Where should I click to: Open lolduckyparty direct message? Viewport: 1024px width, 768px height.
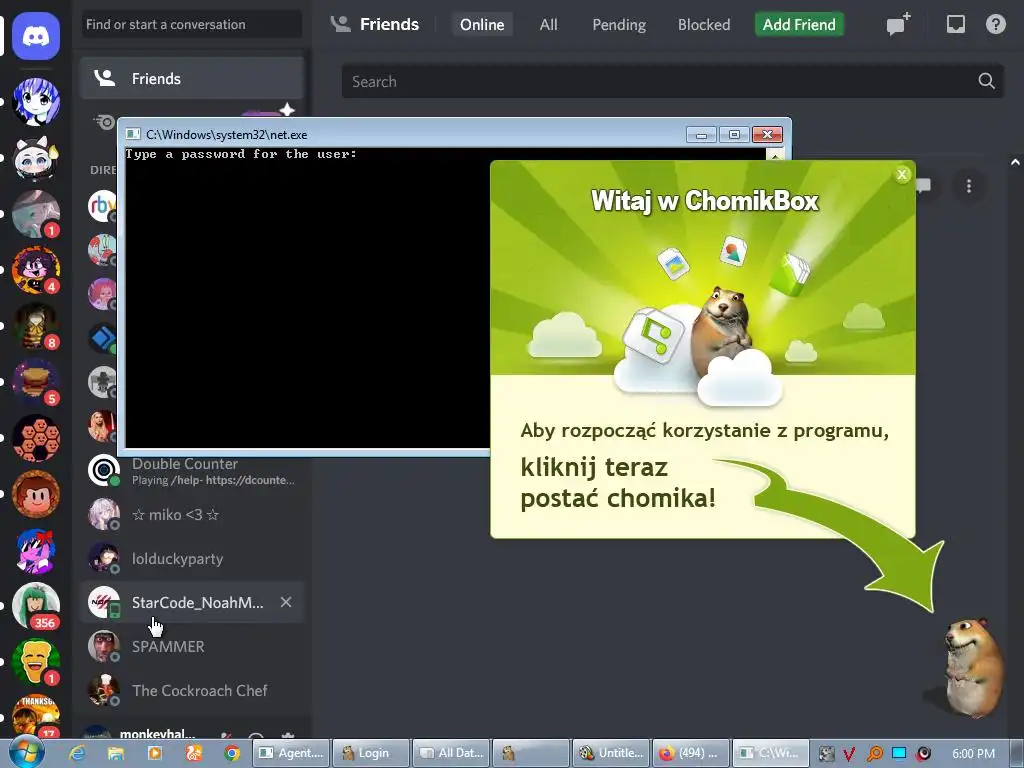[x=192, y=558]
